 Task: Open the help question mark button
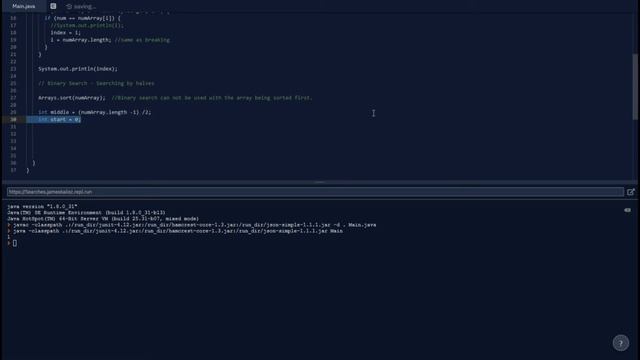[620, 343]
